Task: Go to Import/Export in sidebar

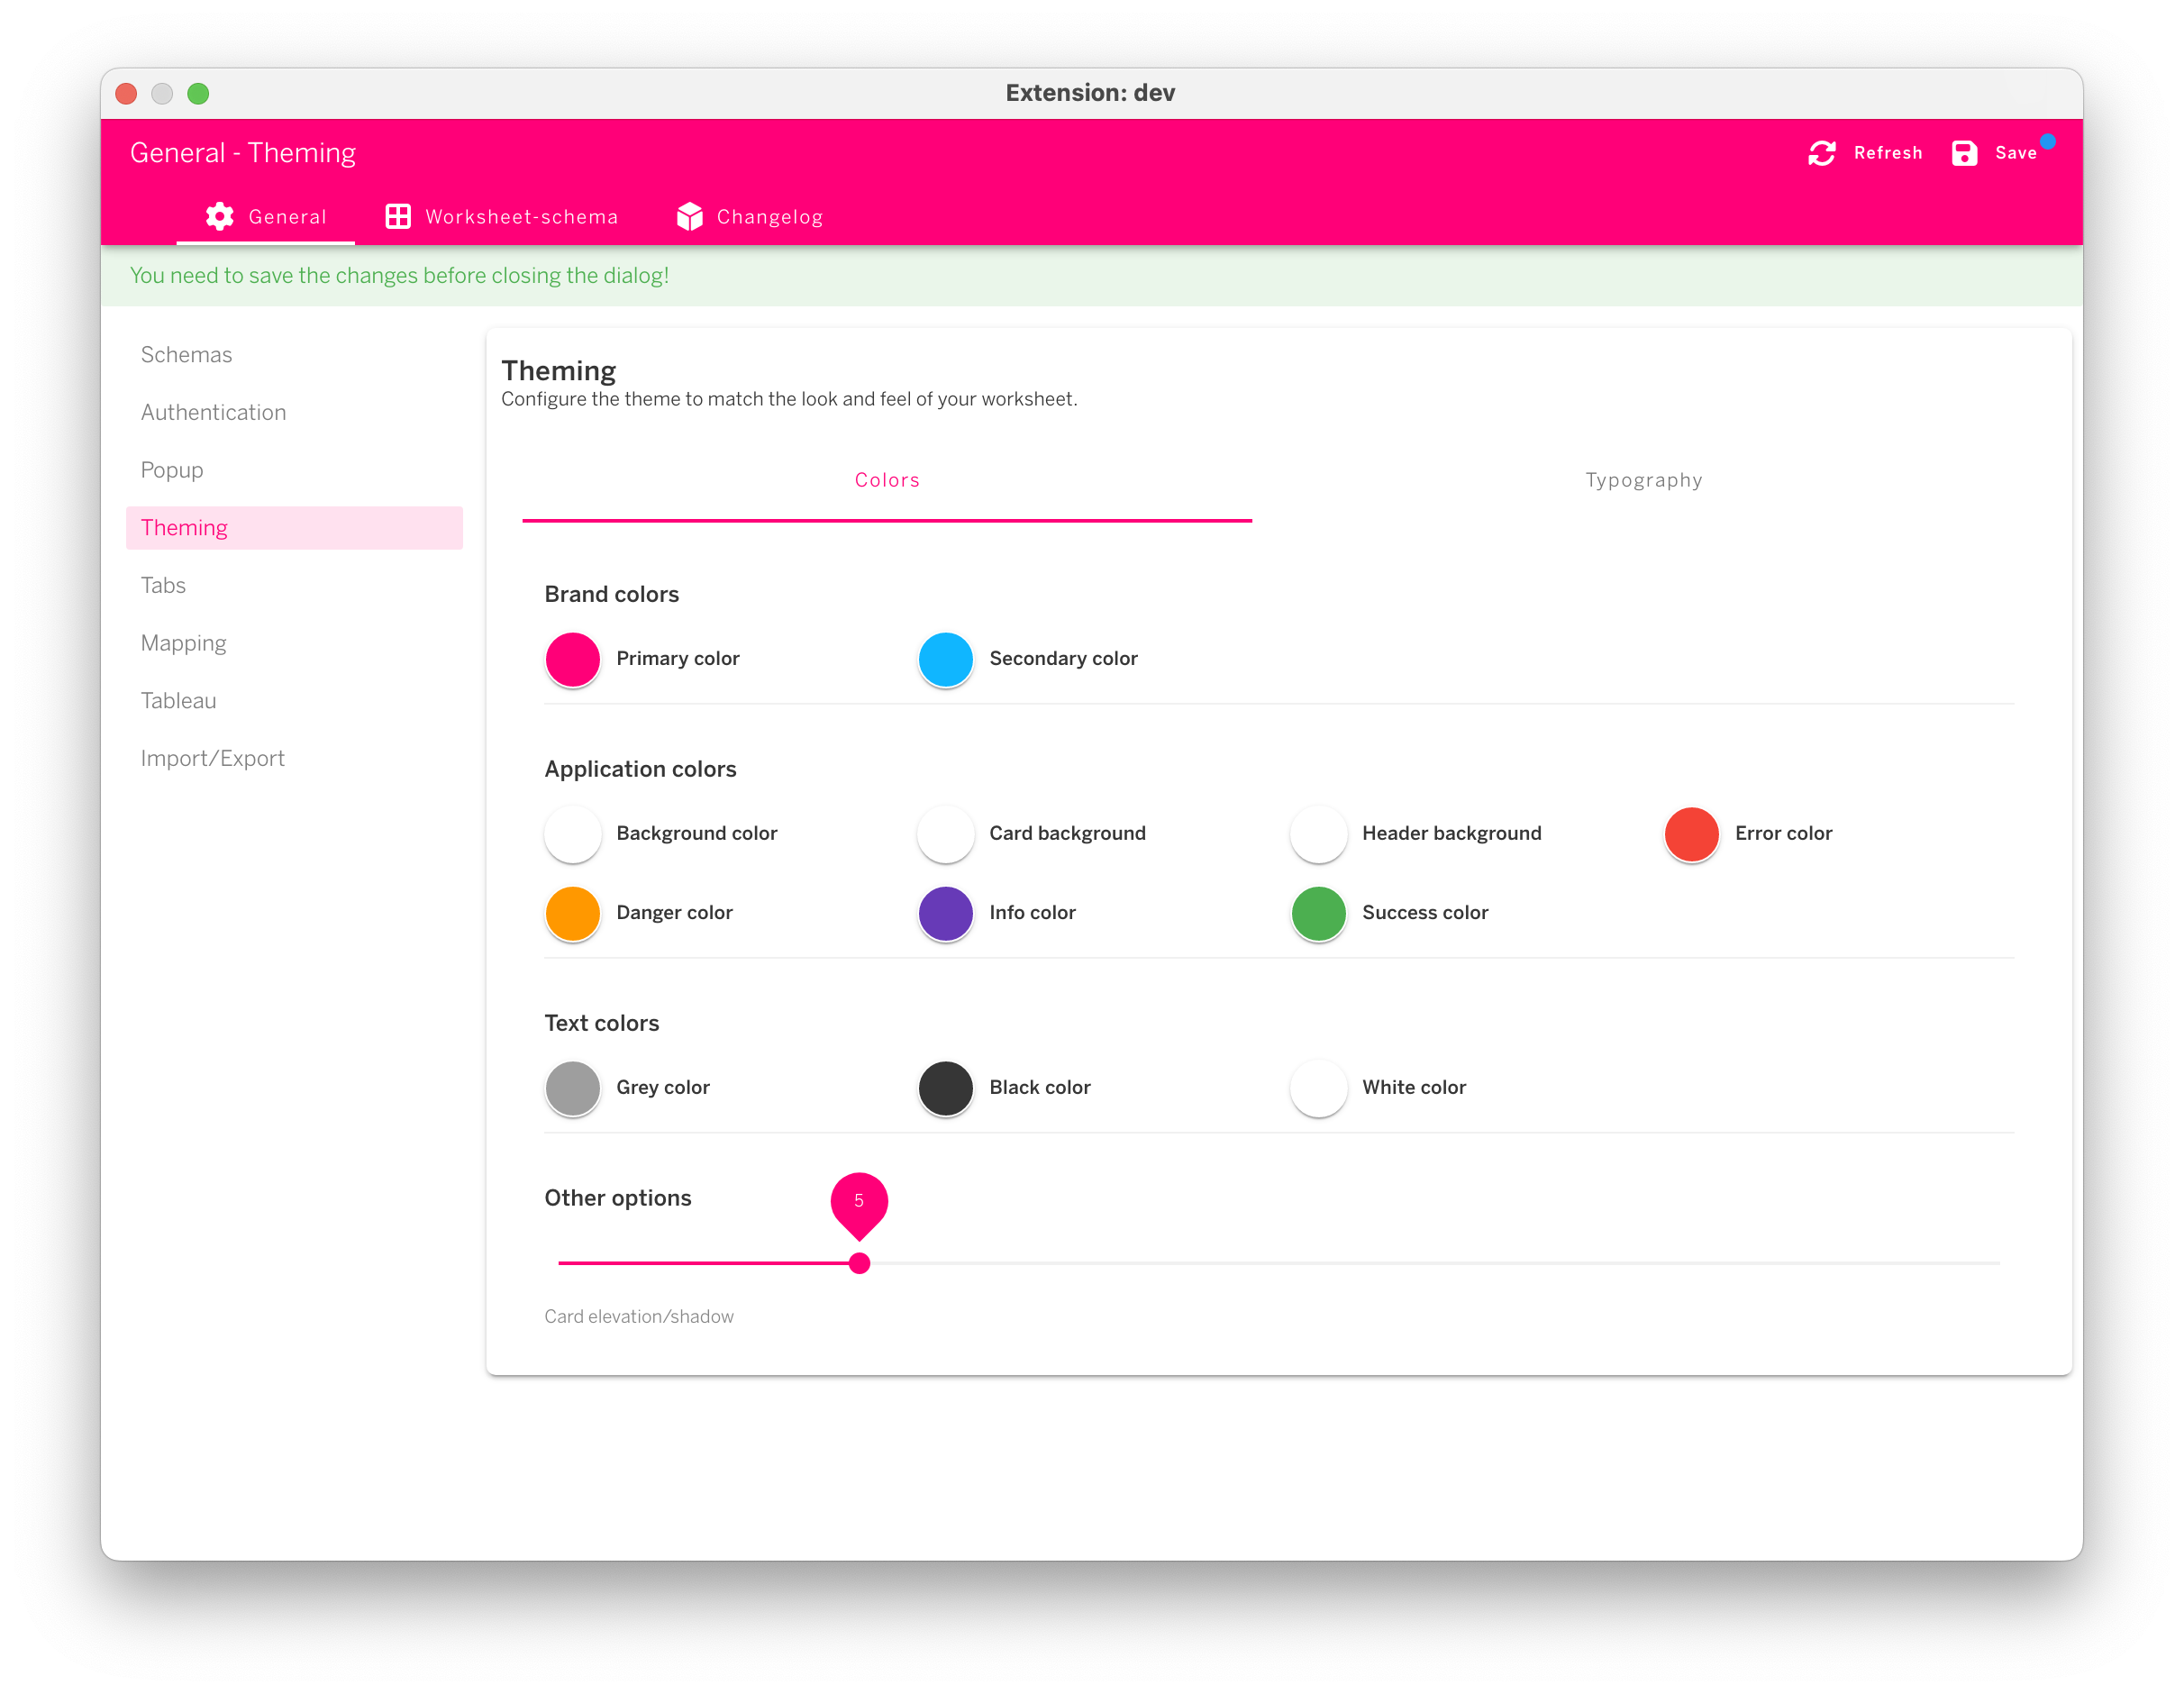Action: click(x=212, y=759)
